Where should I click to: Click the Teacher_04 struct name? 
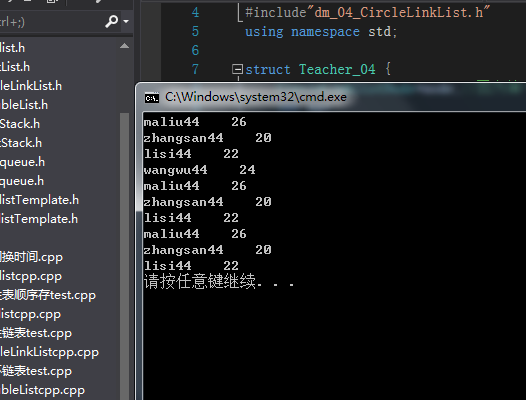337,69
